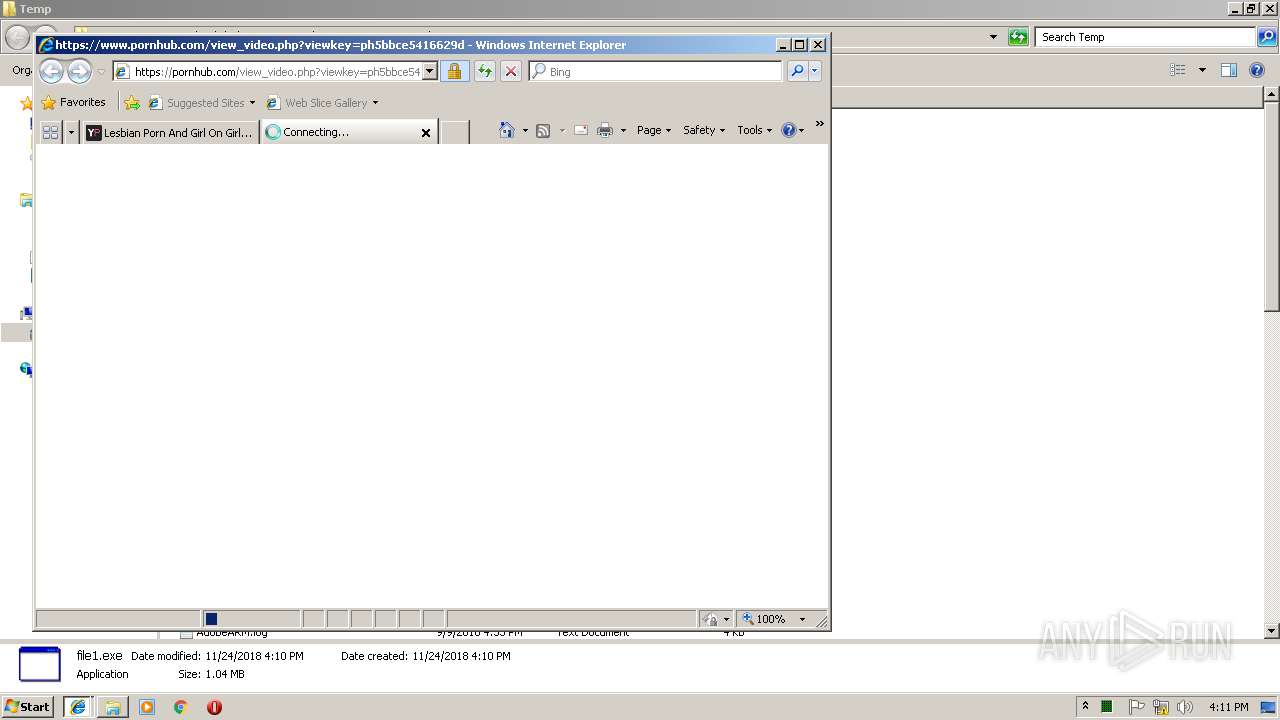Viewport: 1280px width, 720px height.
Task: Open the Safety menu
Action: [x=704, y=130]
